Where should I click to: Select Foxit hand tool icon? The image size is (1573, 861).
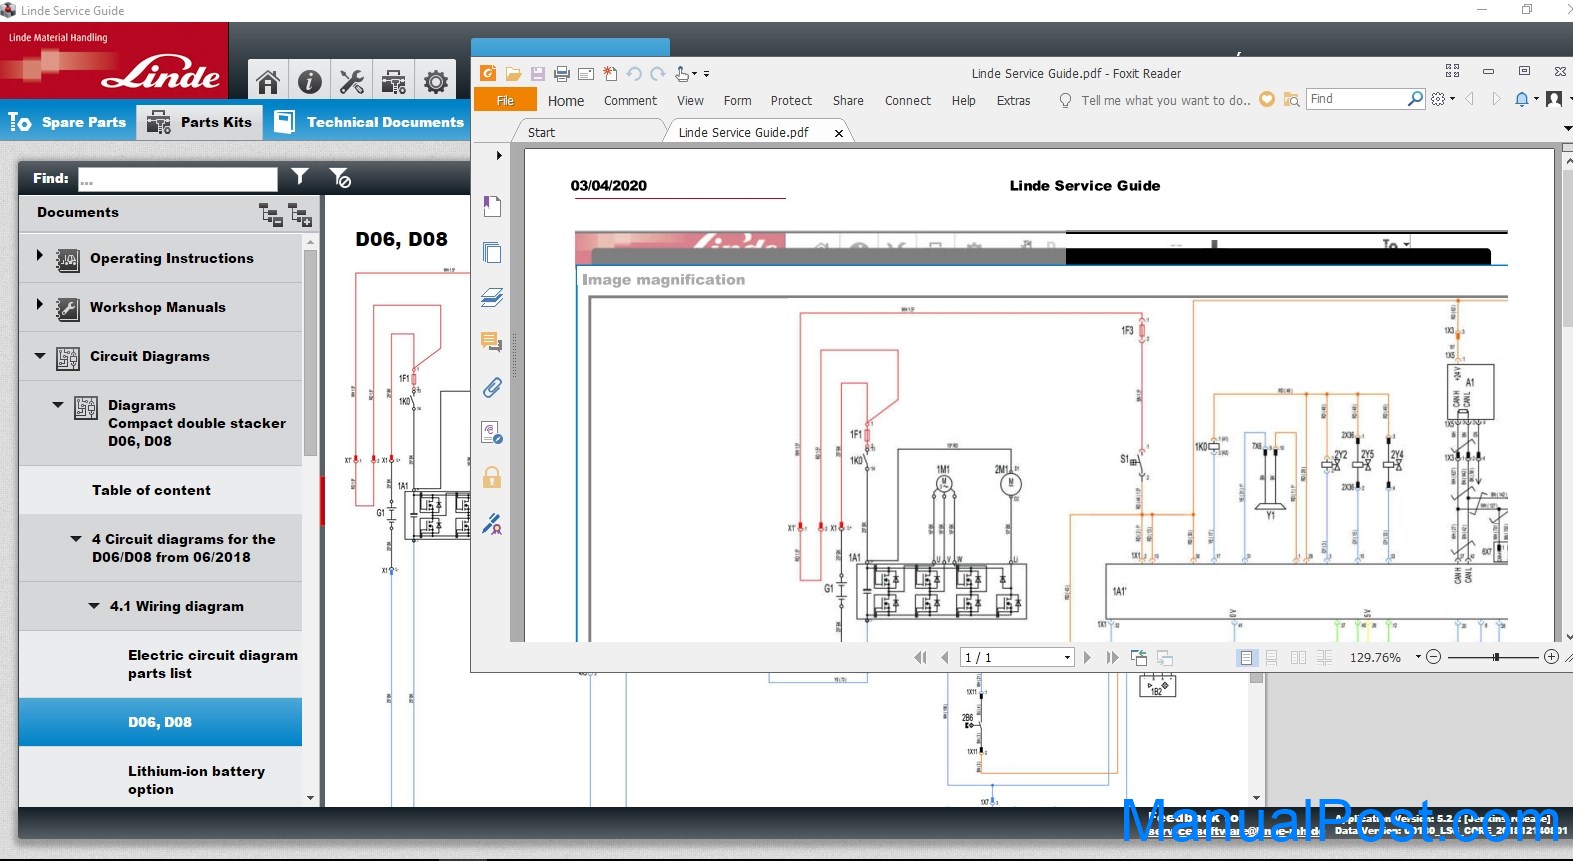pos(682,73)
